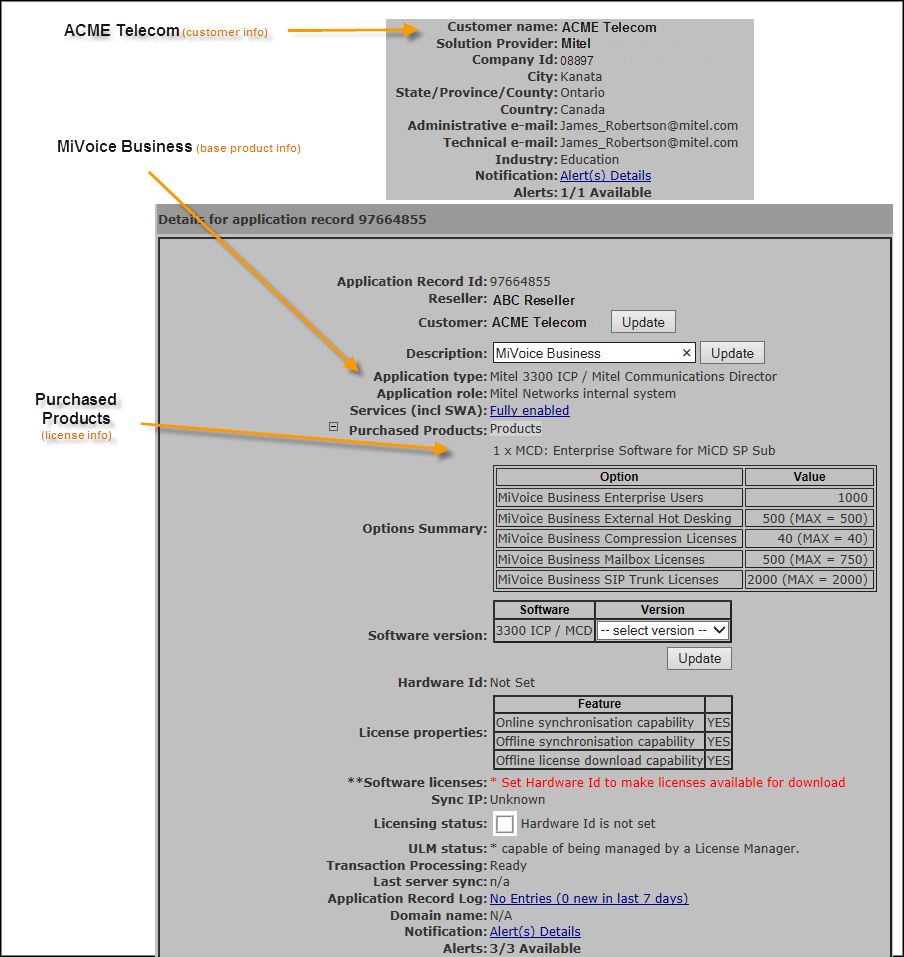Viewport: 904px width, 957px height.
Task: Click the 2000 (MAX = 2000) value cell
Action: [809, 579]
